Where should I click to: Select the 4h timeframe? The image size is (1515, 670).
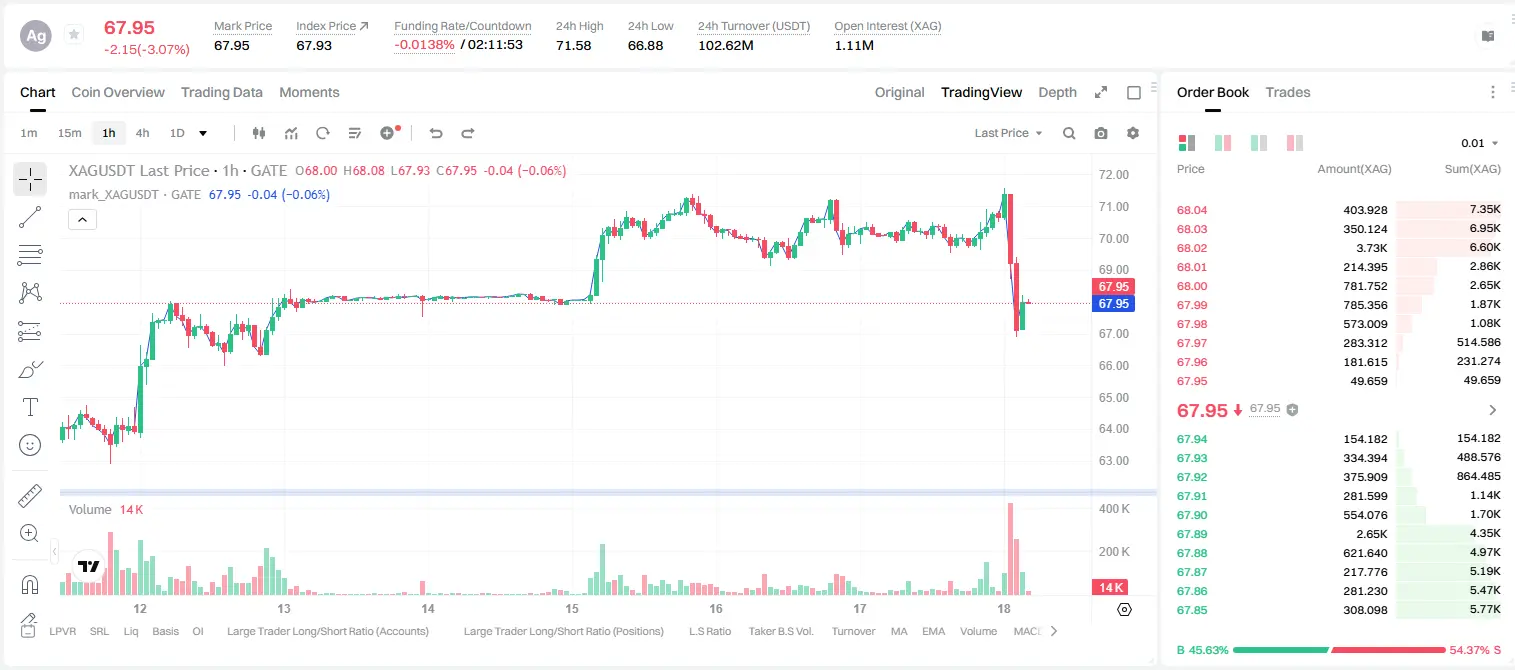pos(143,133)
